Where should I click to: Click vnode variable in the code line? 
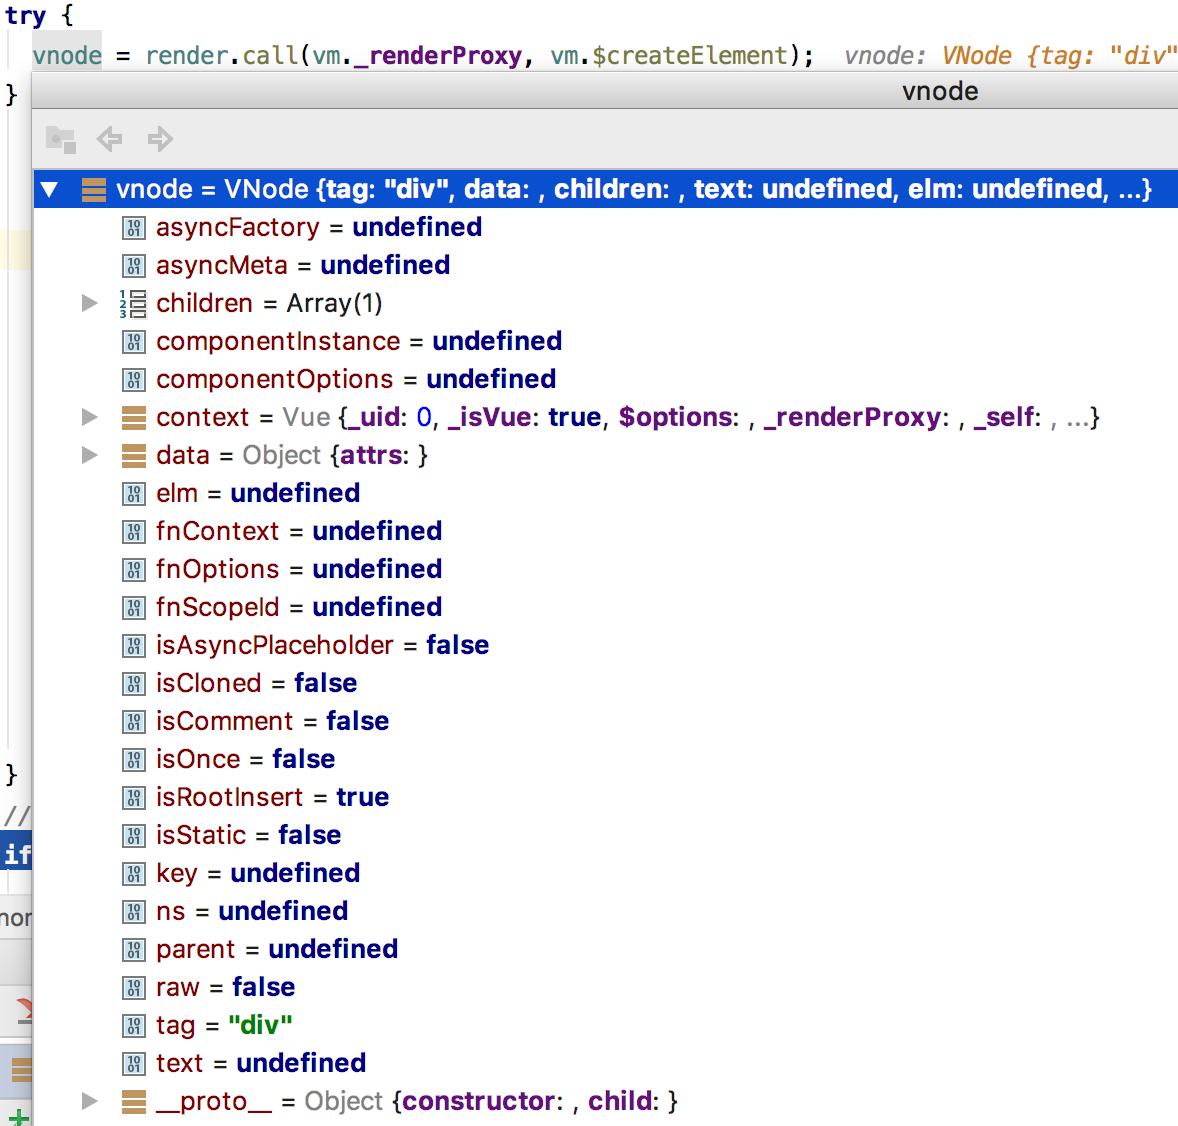click(x=67, y=56)
